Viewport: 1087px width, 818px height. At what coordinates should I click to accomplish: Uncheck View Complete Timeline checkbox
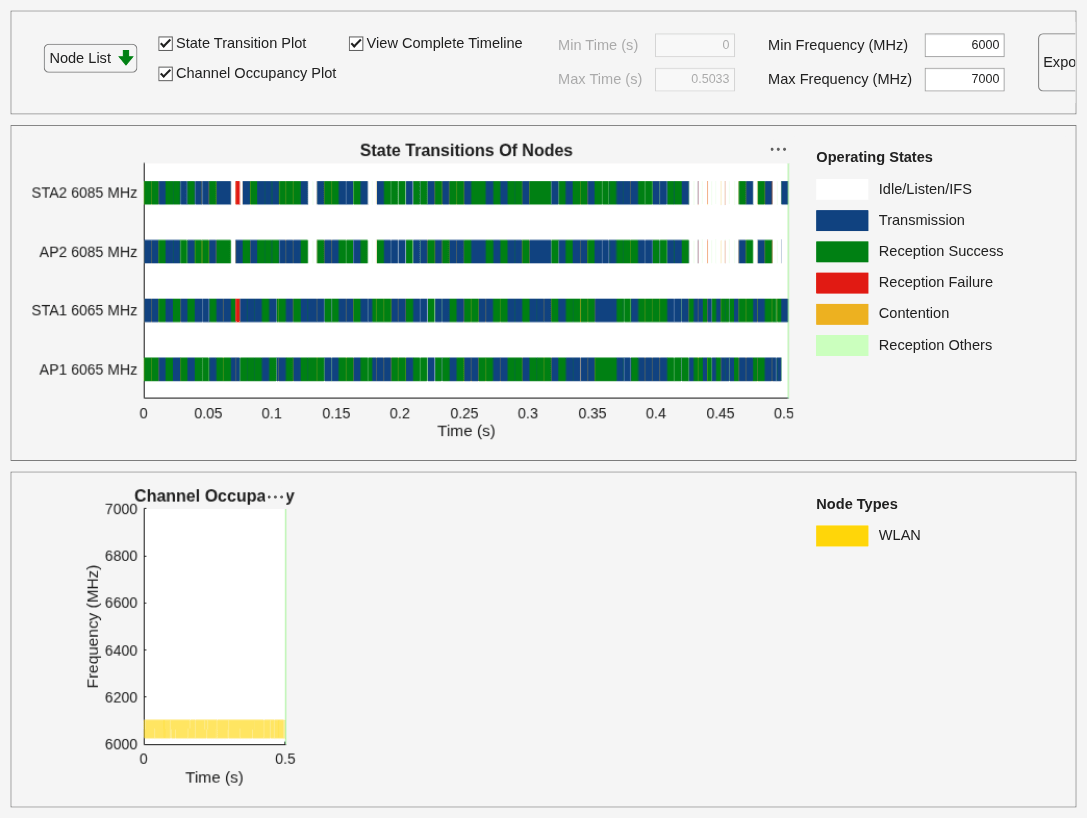point(356,44)
